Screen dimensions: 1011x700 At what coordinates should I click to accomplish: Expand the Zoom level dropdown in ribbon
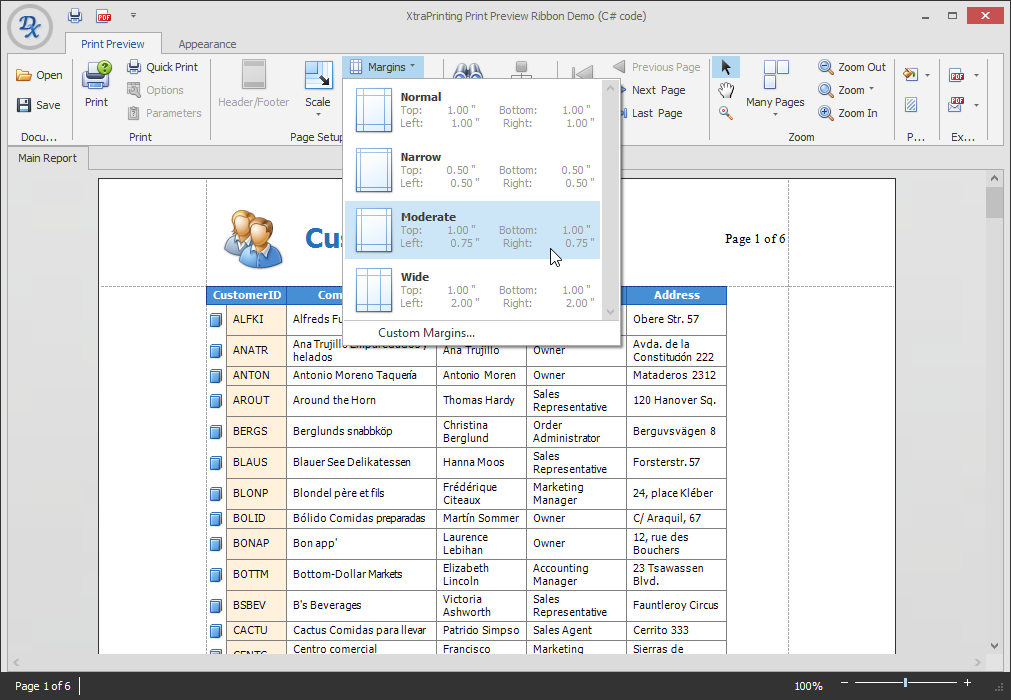pos(850,90)
